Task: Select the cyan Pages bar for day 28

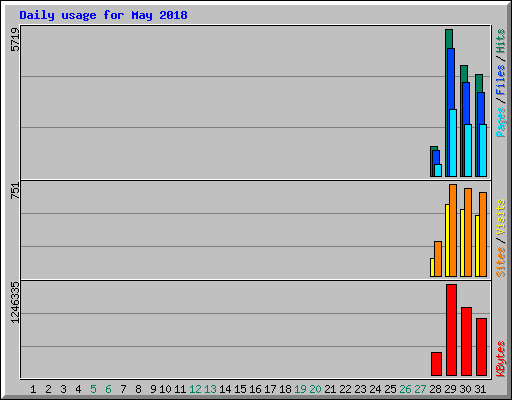Action: (x=438, y=170)
